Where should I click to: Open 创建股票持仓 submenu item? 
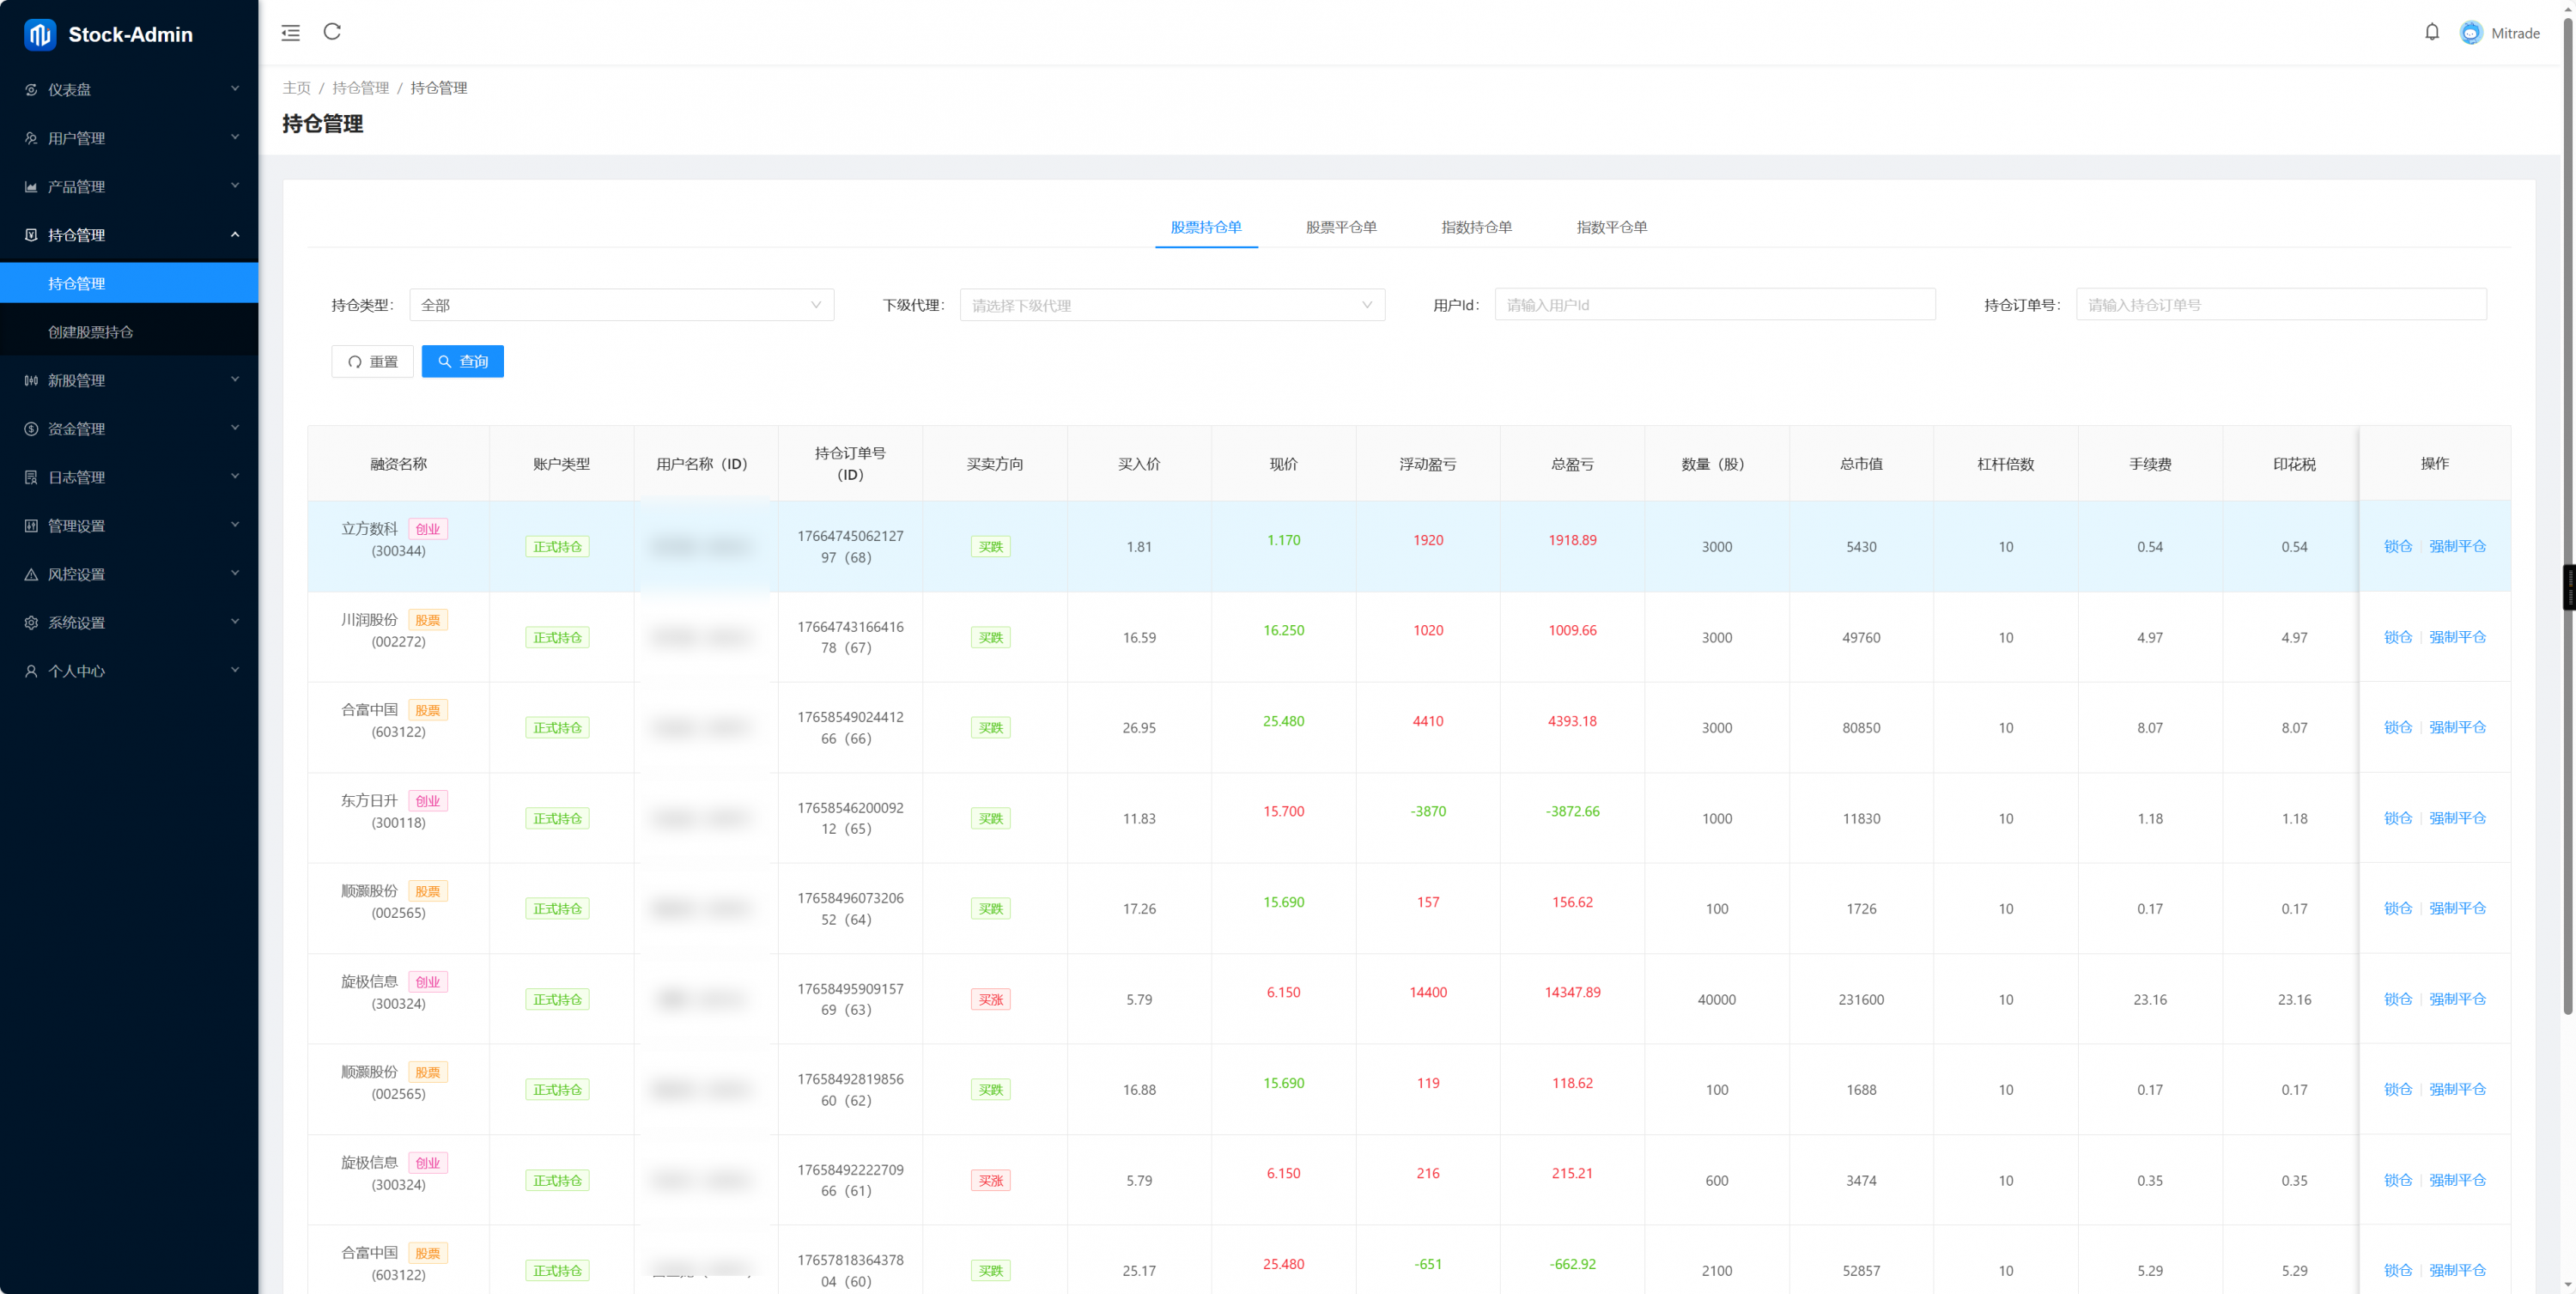(x=91, y=332)
